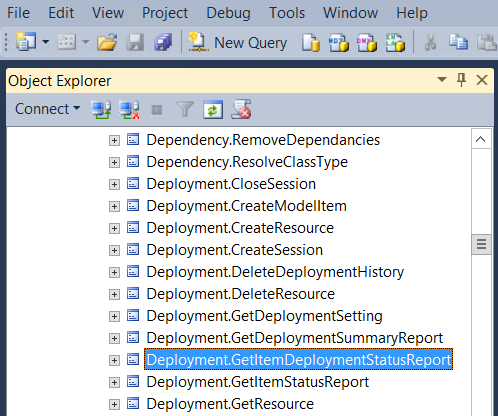Viewport: 498px width, 416px height.
Task: Click the Analysis Services MDX Query icon
Action: [339, 43]
